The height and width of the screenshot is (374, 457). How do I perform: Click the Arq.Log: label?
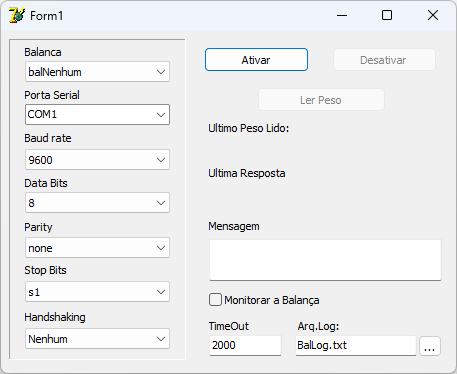pos(318,326)
